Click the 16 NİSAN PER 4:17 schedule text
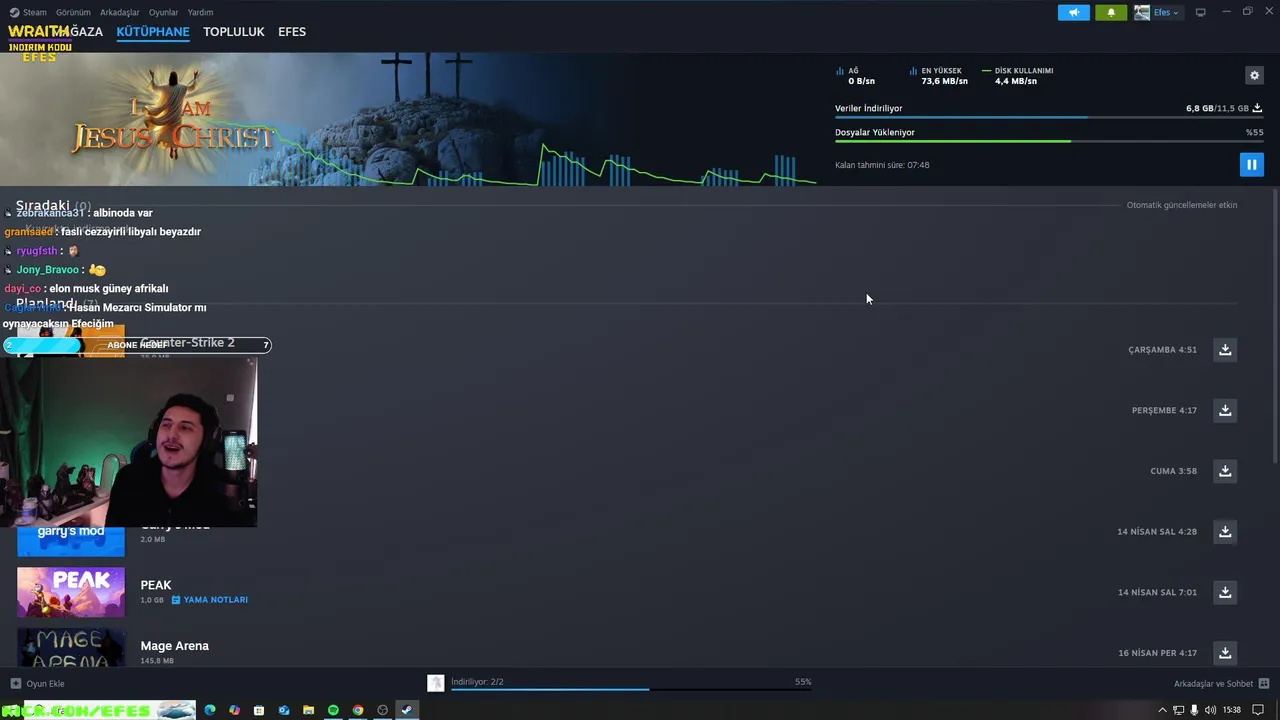The width and height of the screenshot is (1280, 720). (x=1157, y=653)
